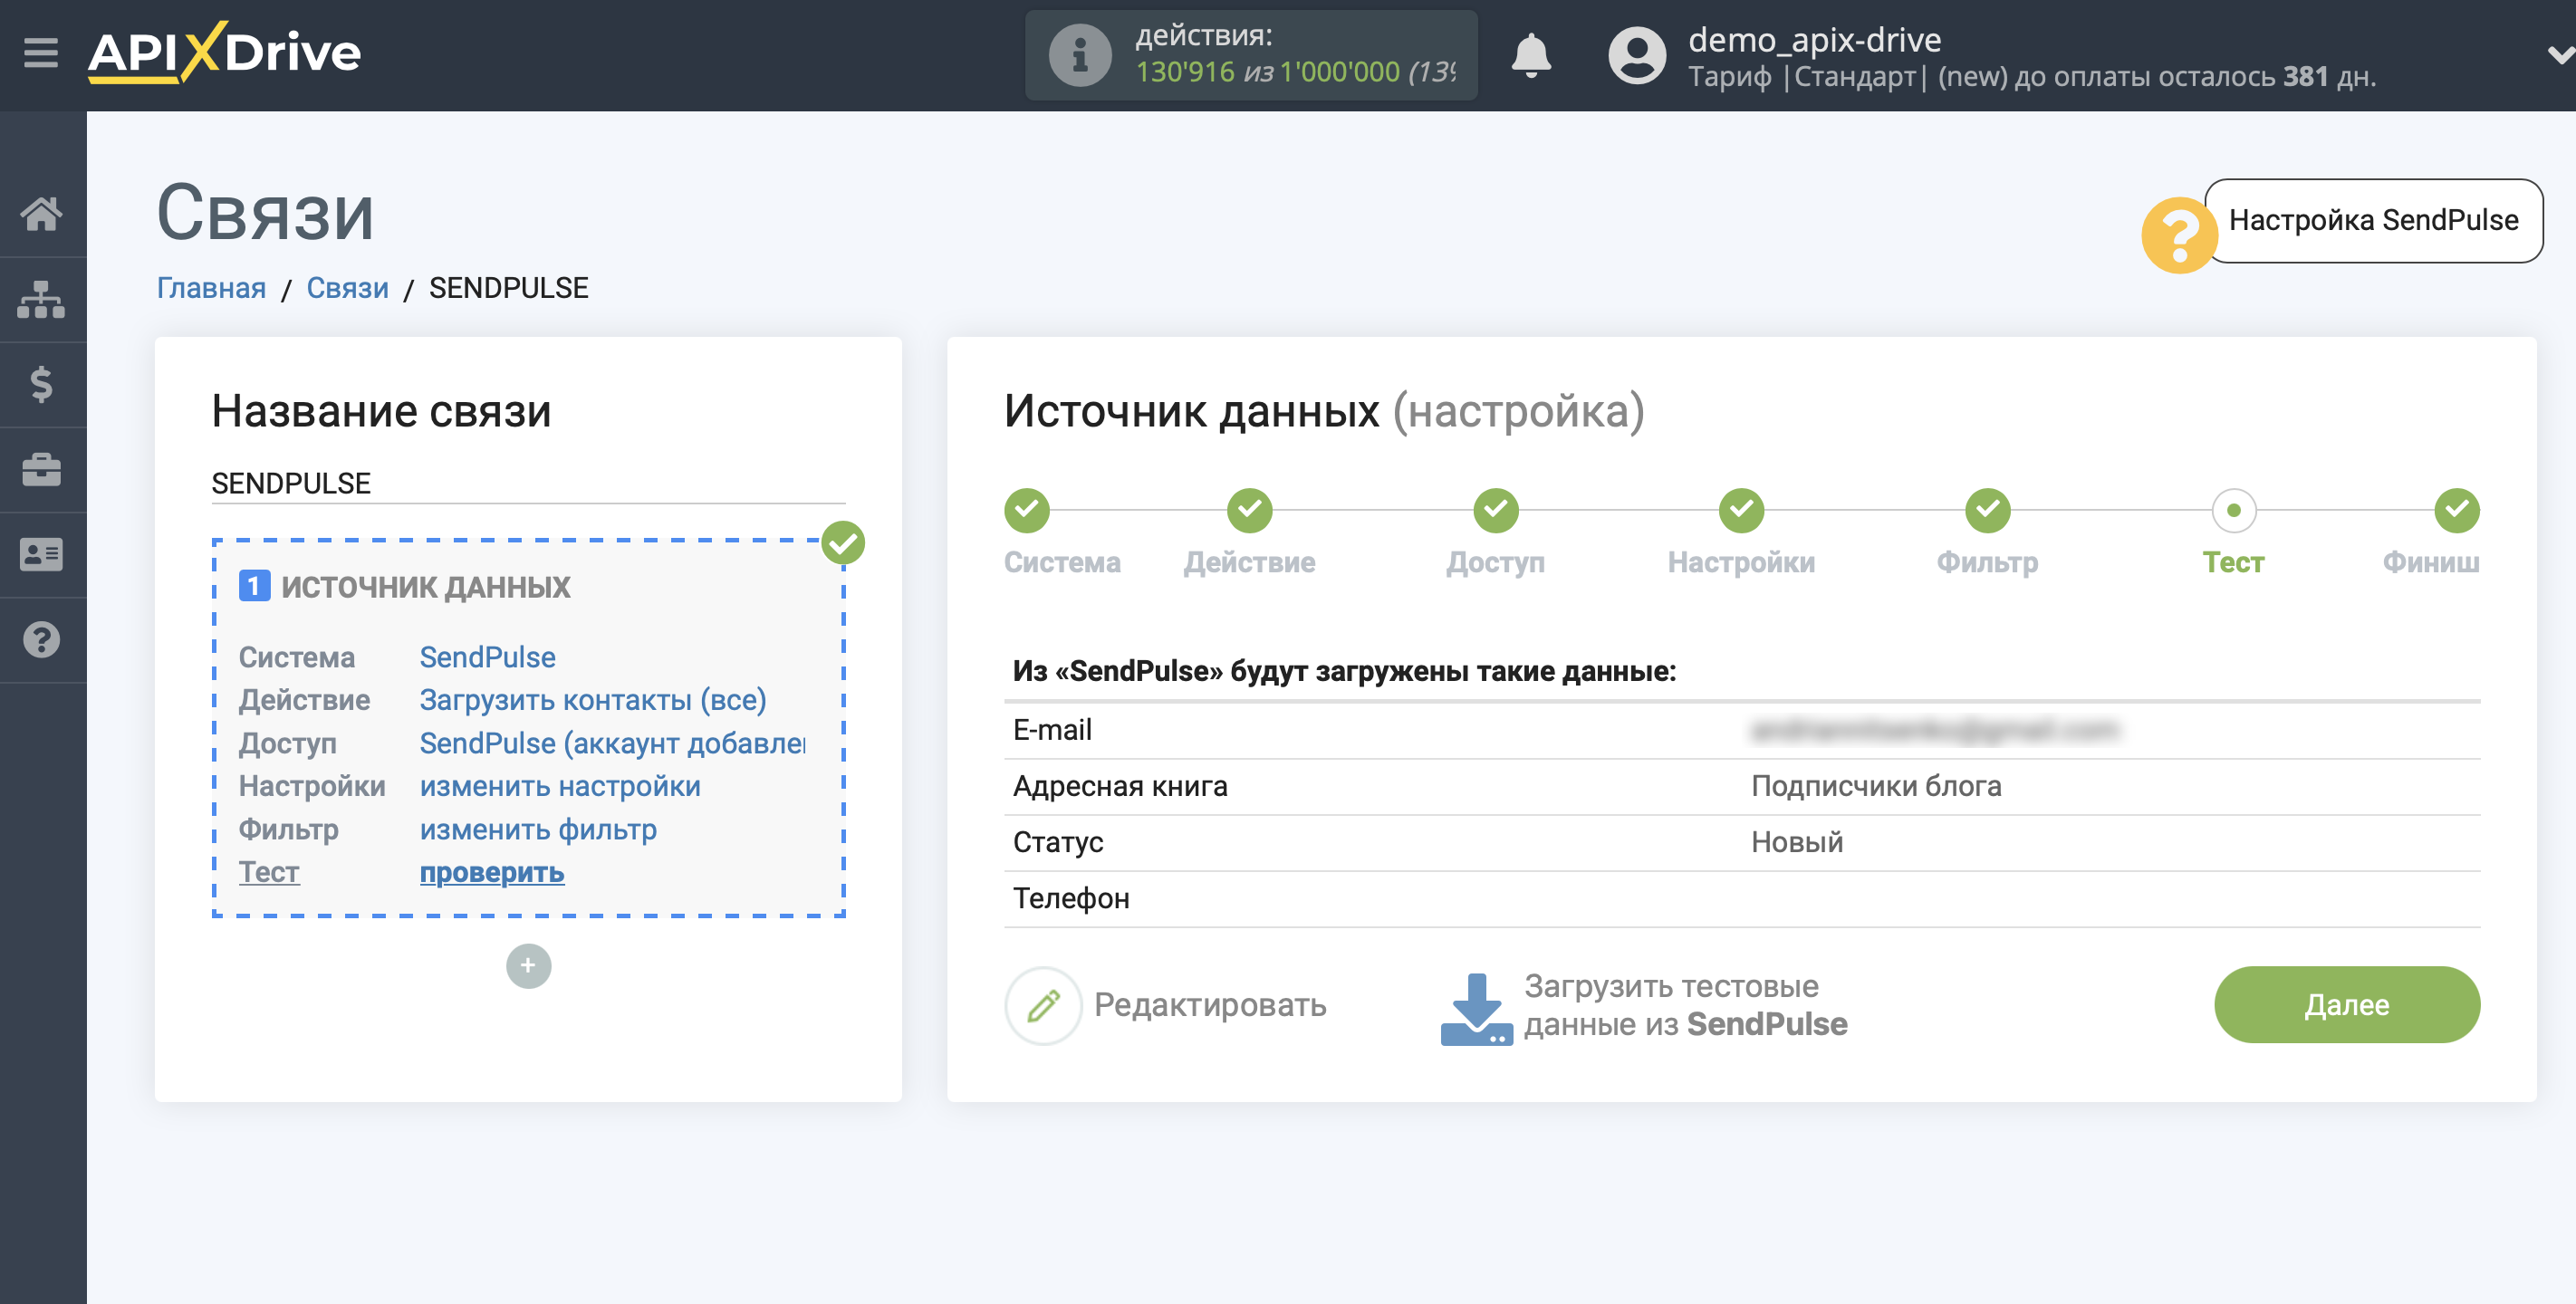The width and height of the screenshot is (2576, 1304).
Task: Click the Далее button
Action: (2346, 1005)
